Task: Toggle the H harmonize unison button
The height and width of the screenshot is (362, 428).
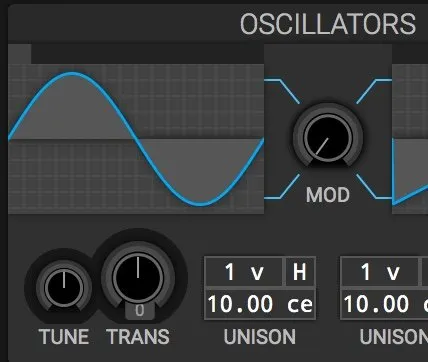Action: [x=300, y=272]
